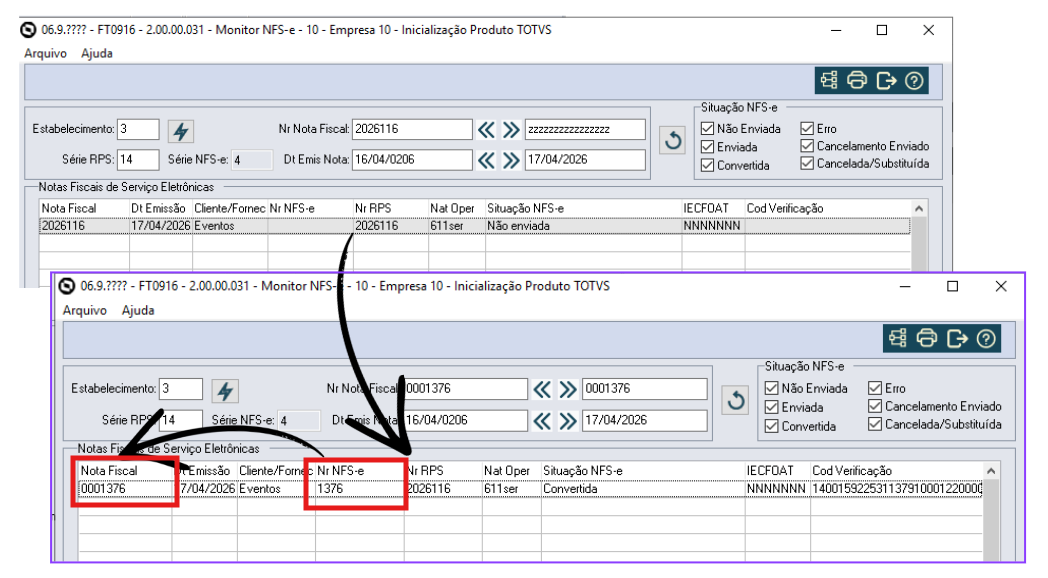Open Ajuda menu in front window
Image resolution: width=1048 pixels, height=578 pixels.
(x=138, y=310)
